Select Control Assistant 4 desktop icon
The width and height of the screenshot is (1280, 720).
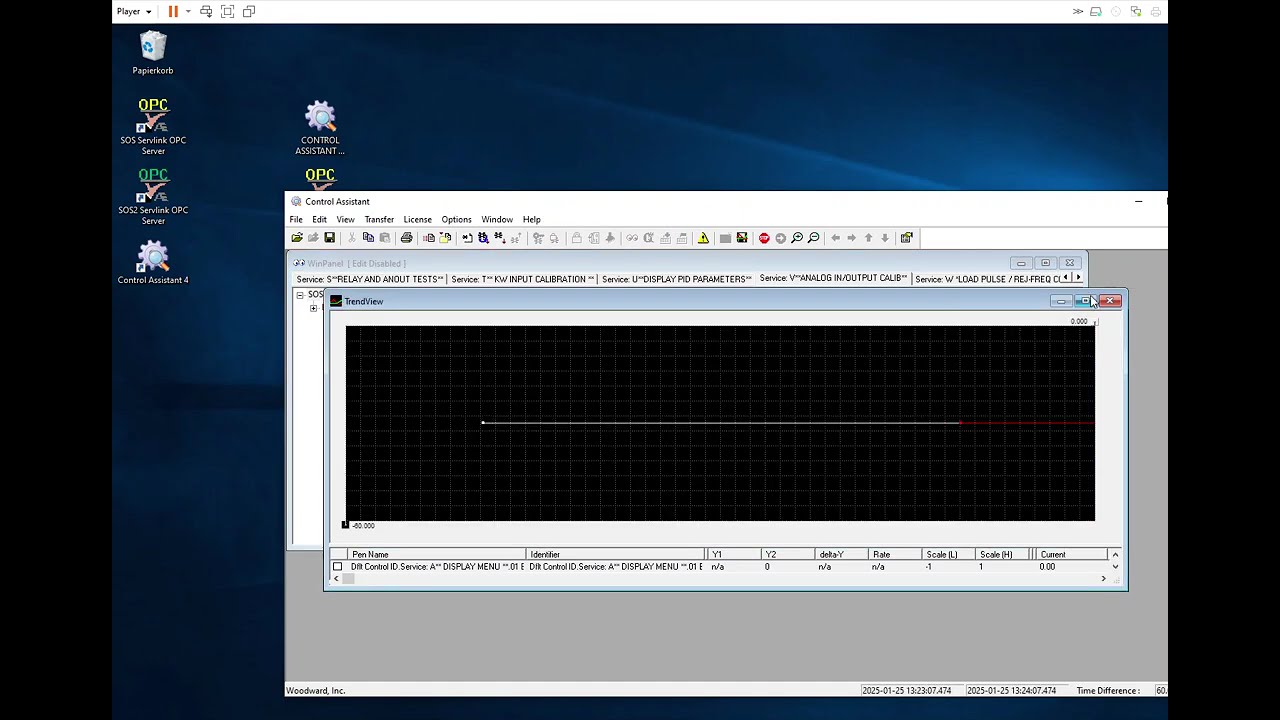[x=153, y=262]
